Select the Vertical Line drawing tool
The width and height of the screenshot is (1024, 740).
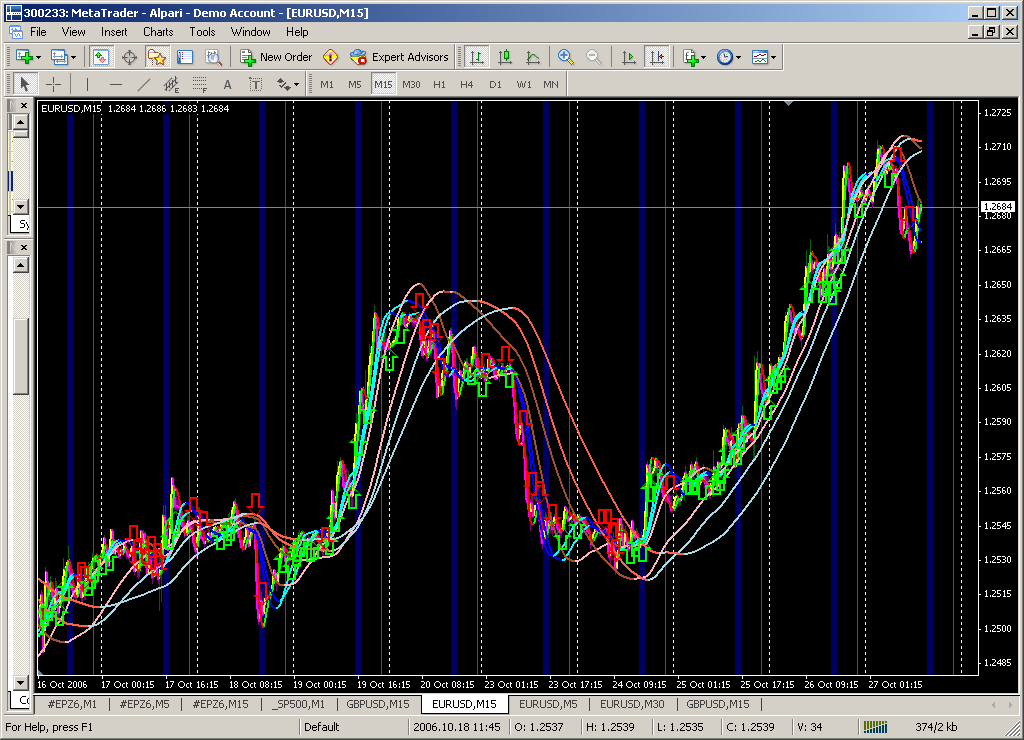coord(87,84)
